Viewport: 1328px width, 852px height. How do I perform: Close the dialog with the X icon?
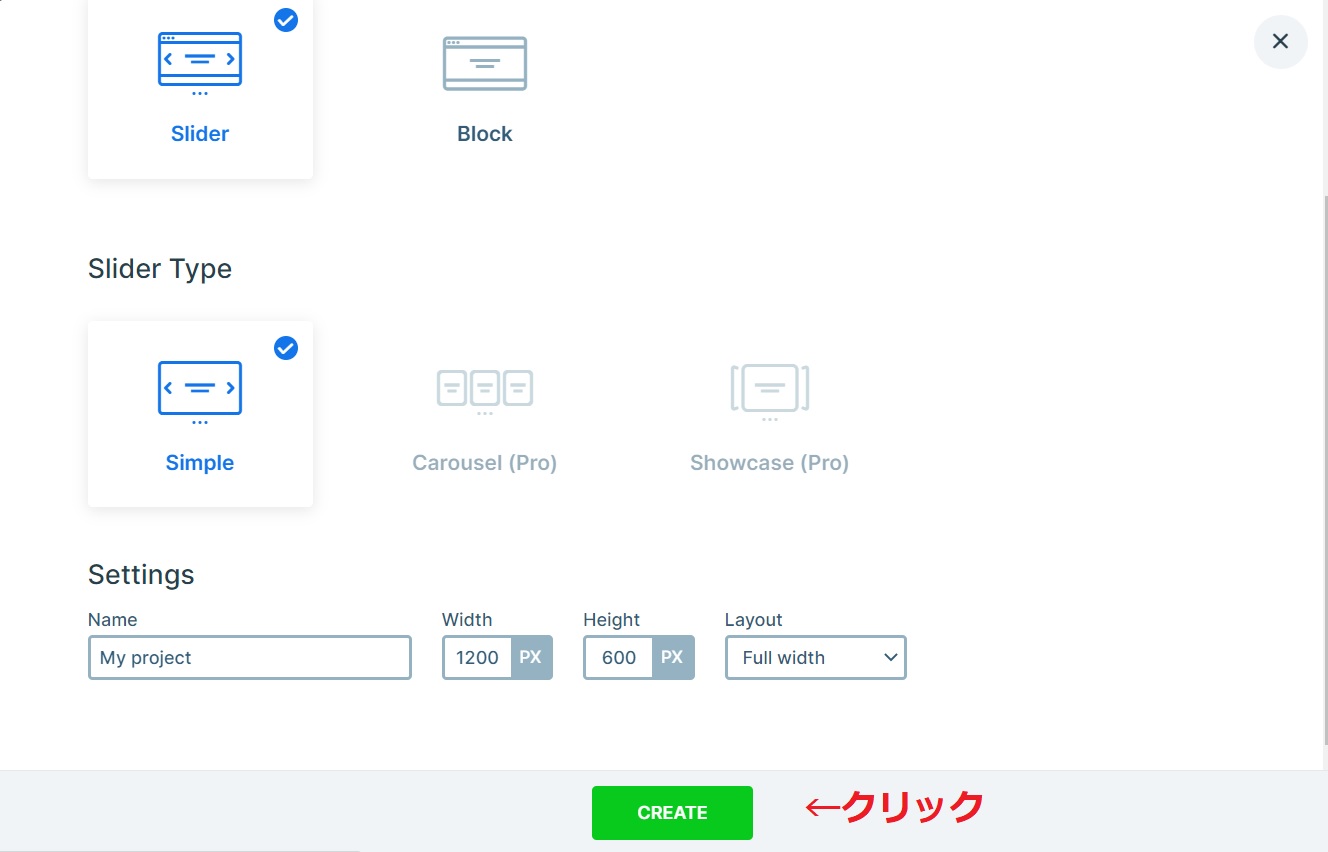point(1280,42)
